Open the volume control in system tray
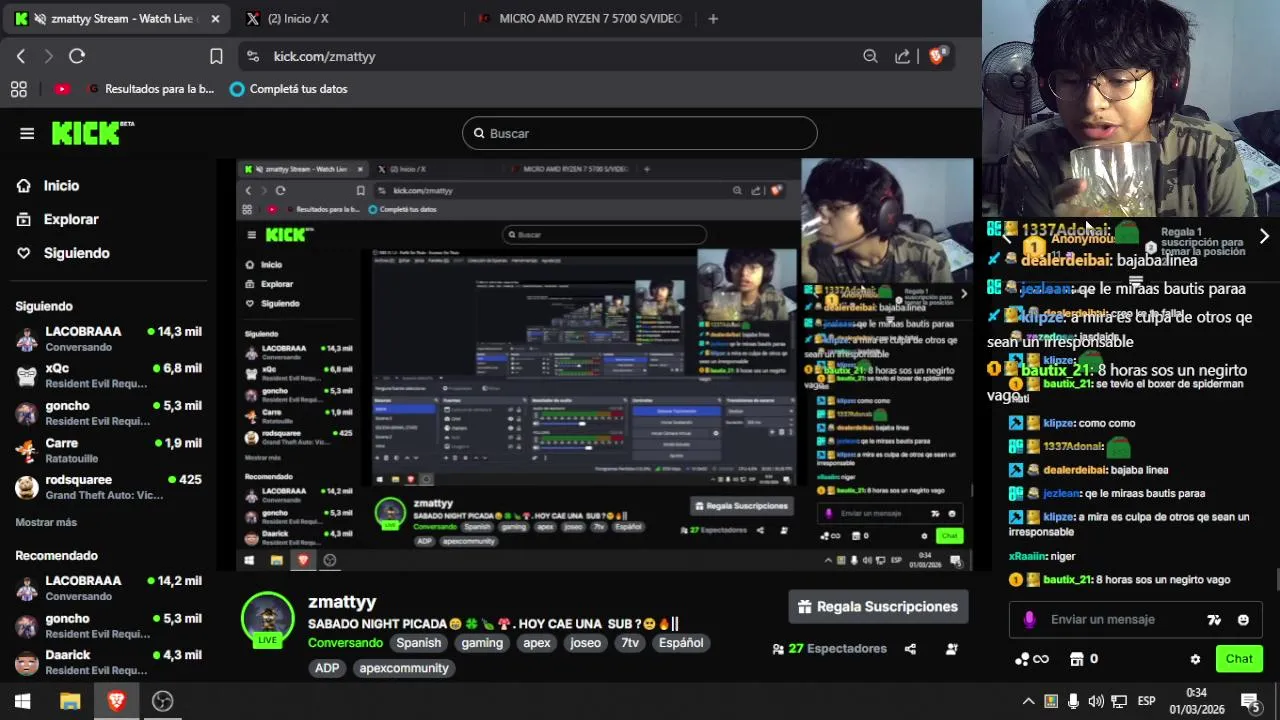The width and height of the screenshot is (1280, 720). pyautogui.click(x=1096, y=701)
